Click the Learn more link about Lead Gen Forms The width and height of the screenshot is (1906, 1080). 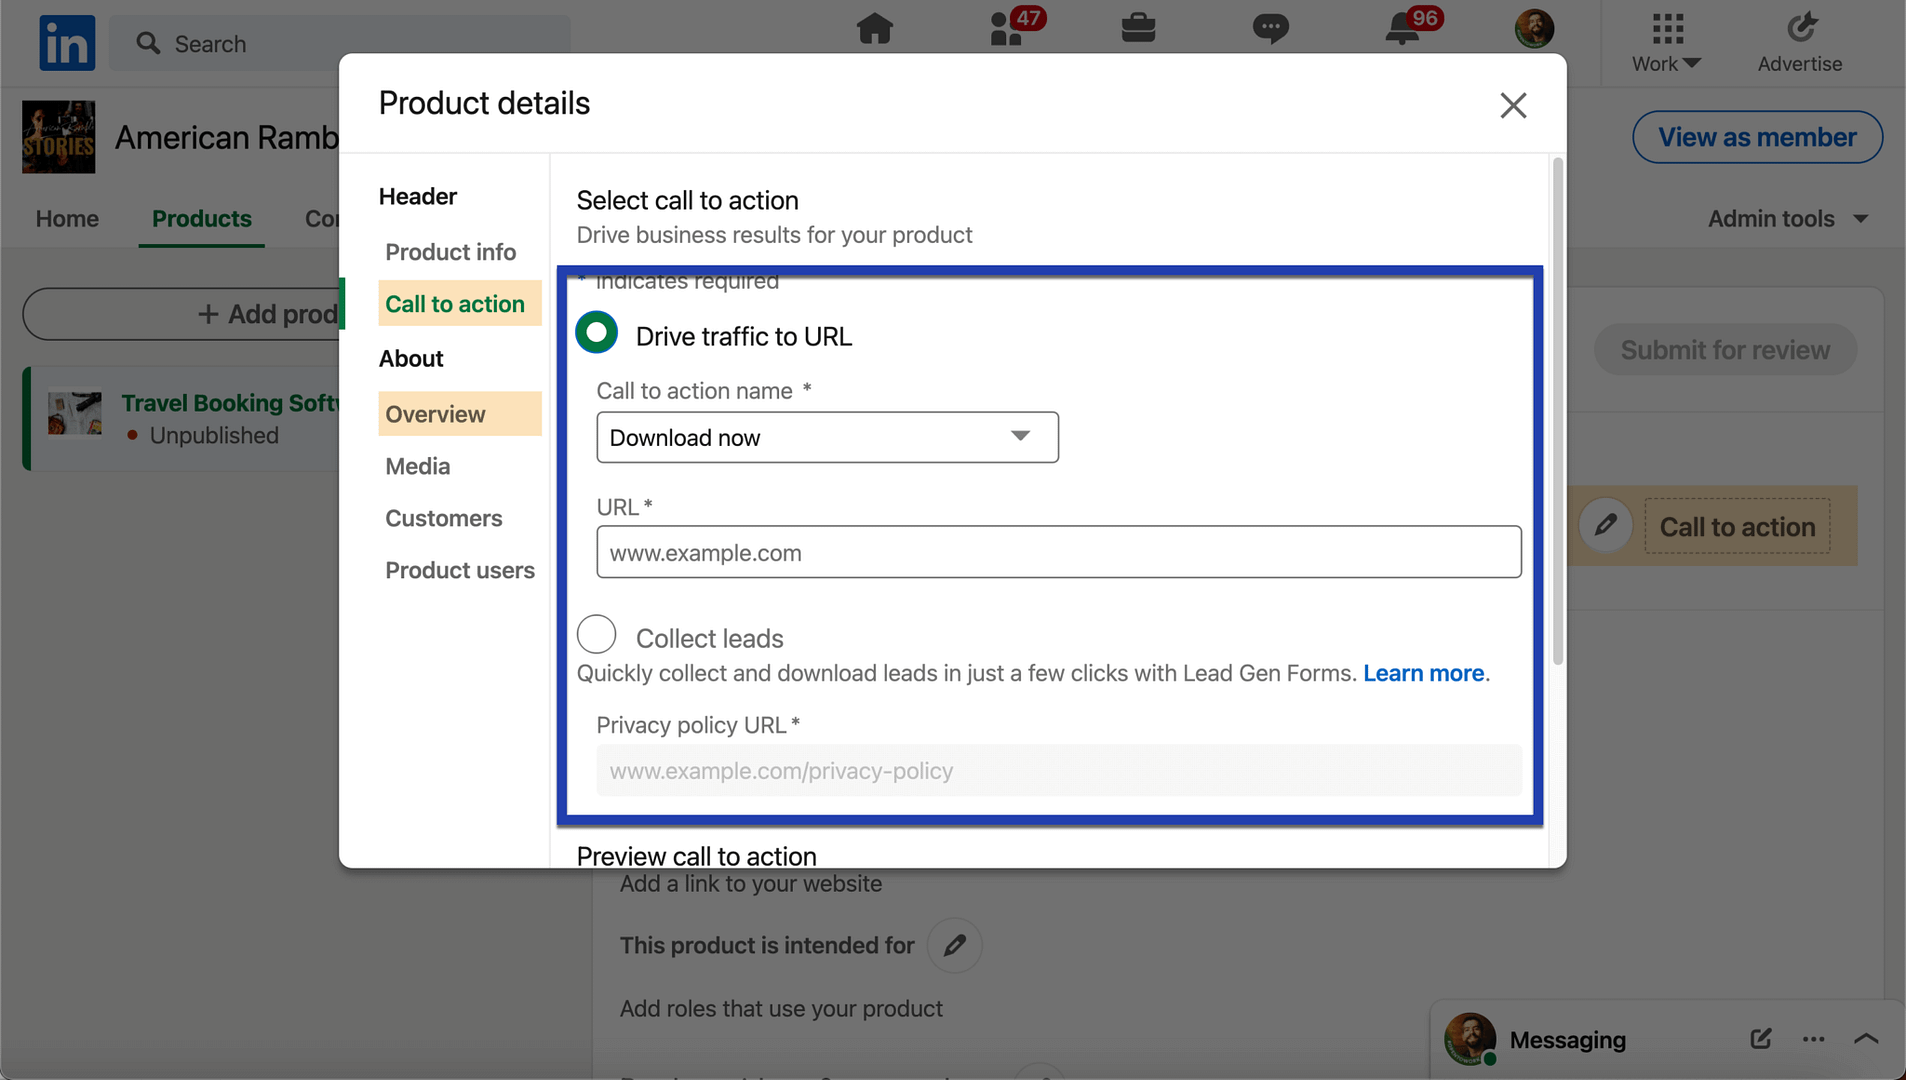click(x=1423, y=673)
